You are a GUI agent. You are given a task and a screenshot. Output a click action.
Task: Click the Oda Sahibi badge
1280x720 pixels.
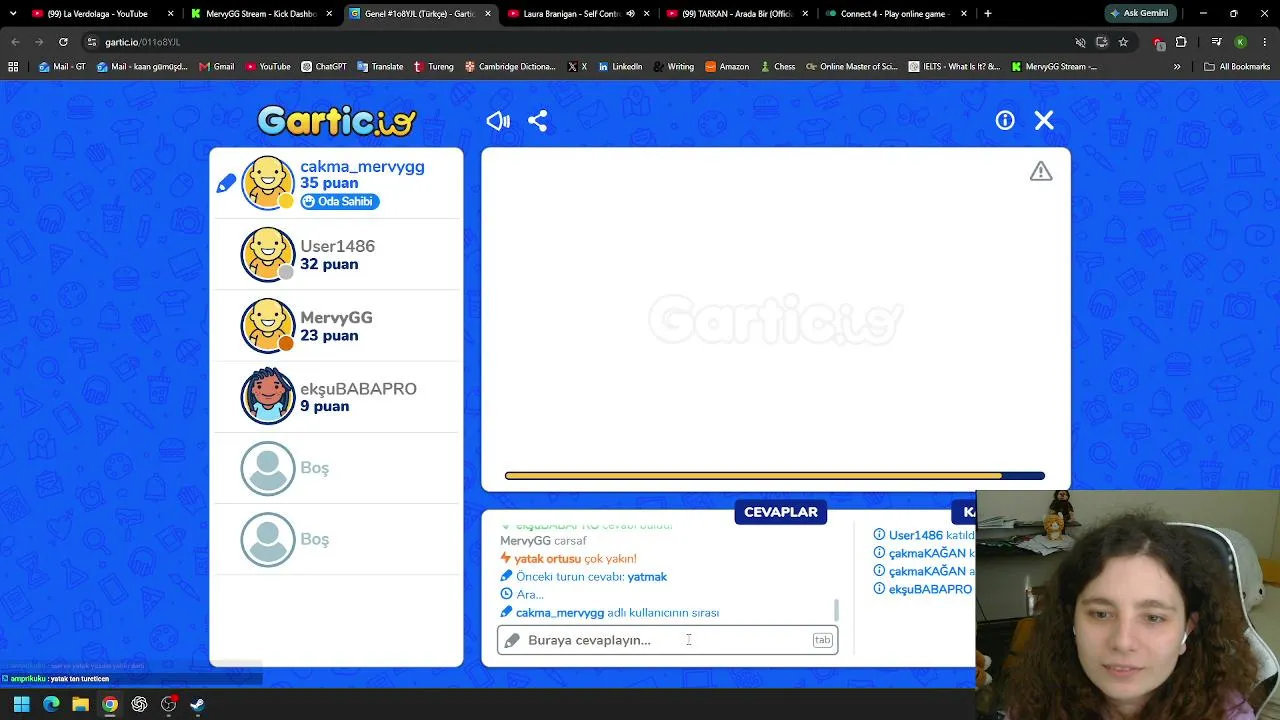pos(339,202)
